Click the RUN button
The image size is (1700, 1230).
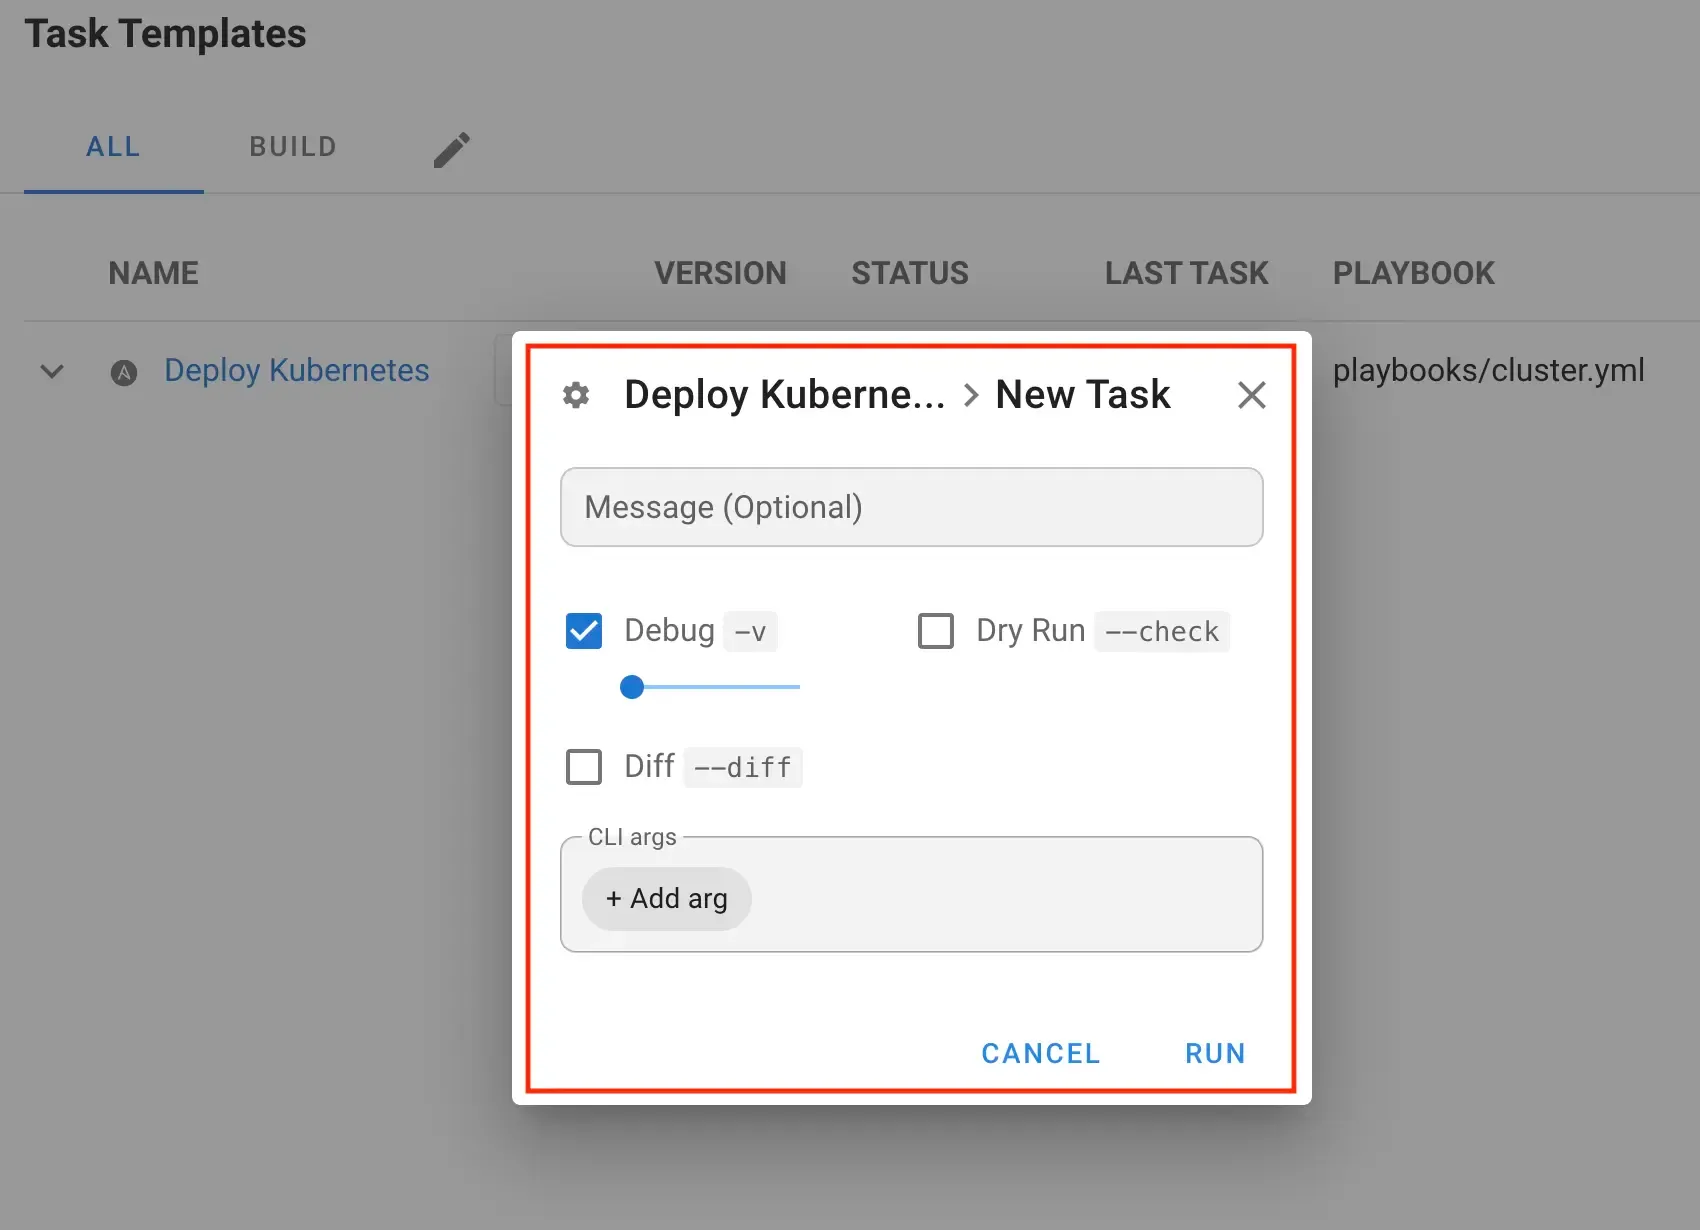tap(1214, 1052)
